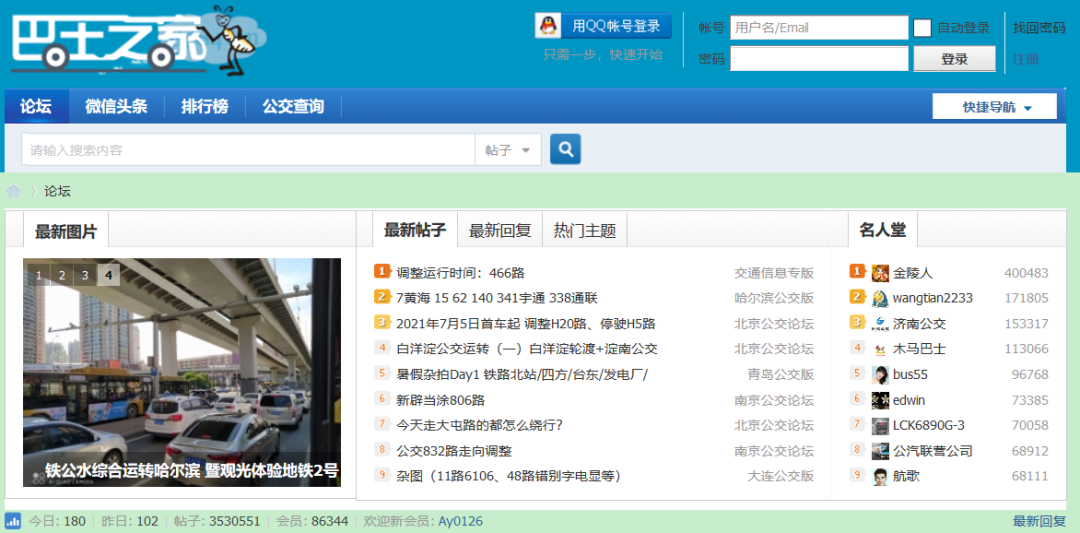Open the 哈尔滨公交版 forum link
Screen dimensions: 1080x533
click(774, 298)
